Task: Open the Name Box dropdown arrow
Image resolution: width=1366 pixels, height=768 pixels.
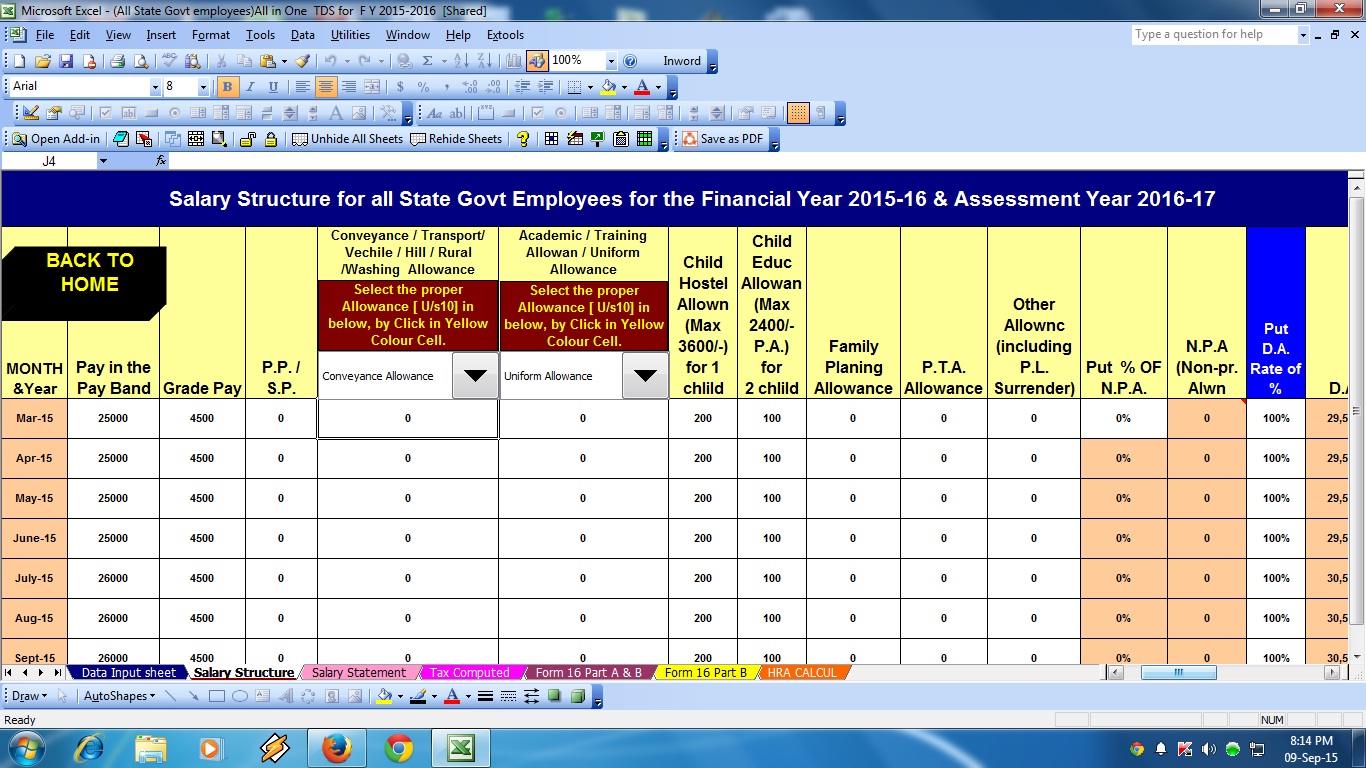Action: click(x=102, y=161)
